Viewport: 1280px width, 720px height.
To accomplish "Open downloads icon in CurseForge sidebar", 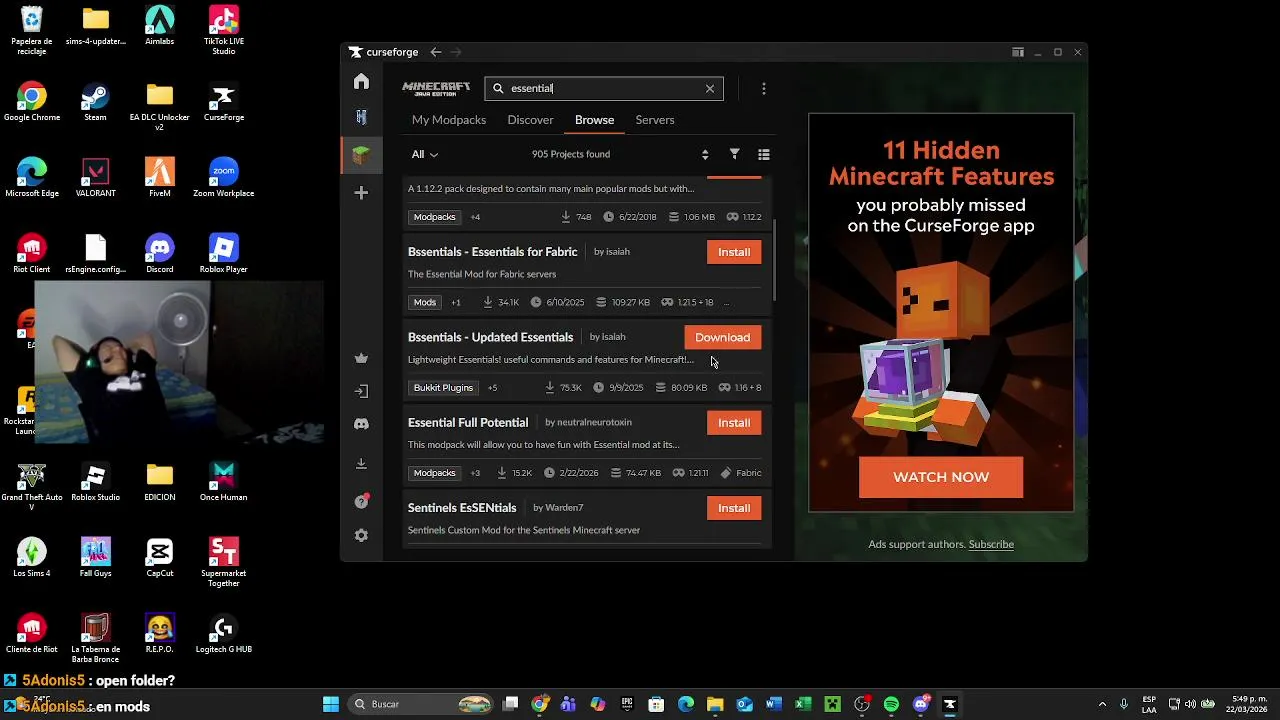I will (361, 464).
